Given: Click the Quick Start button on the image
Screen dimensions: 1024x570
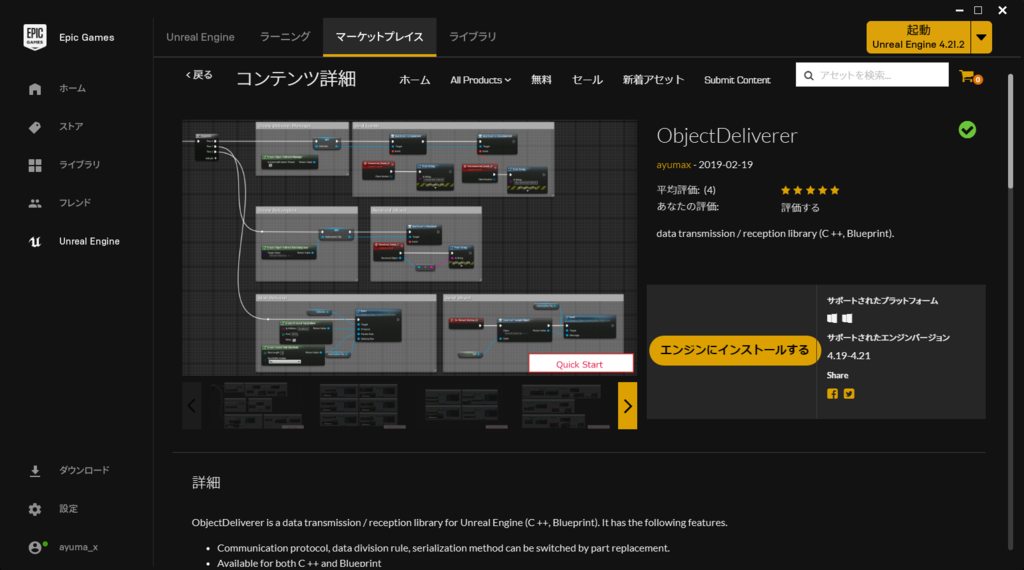Looking at the screenshot, I should pos(580,364).
